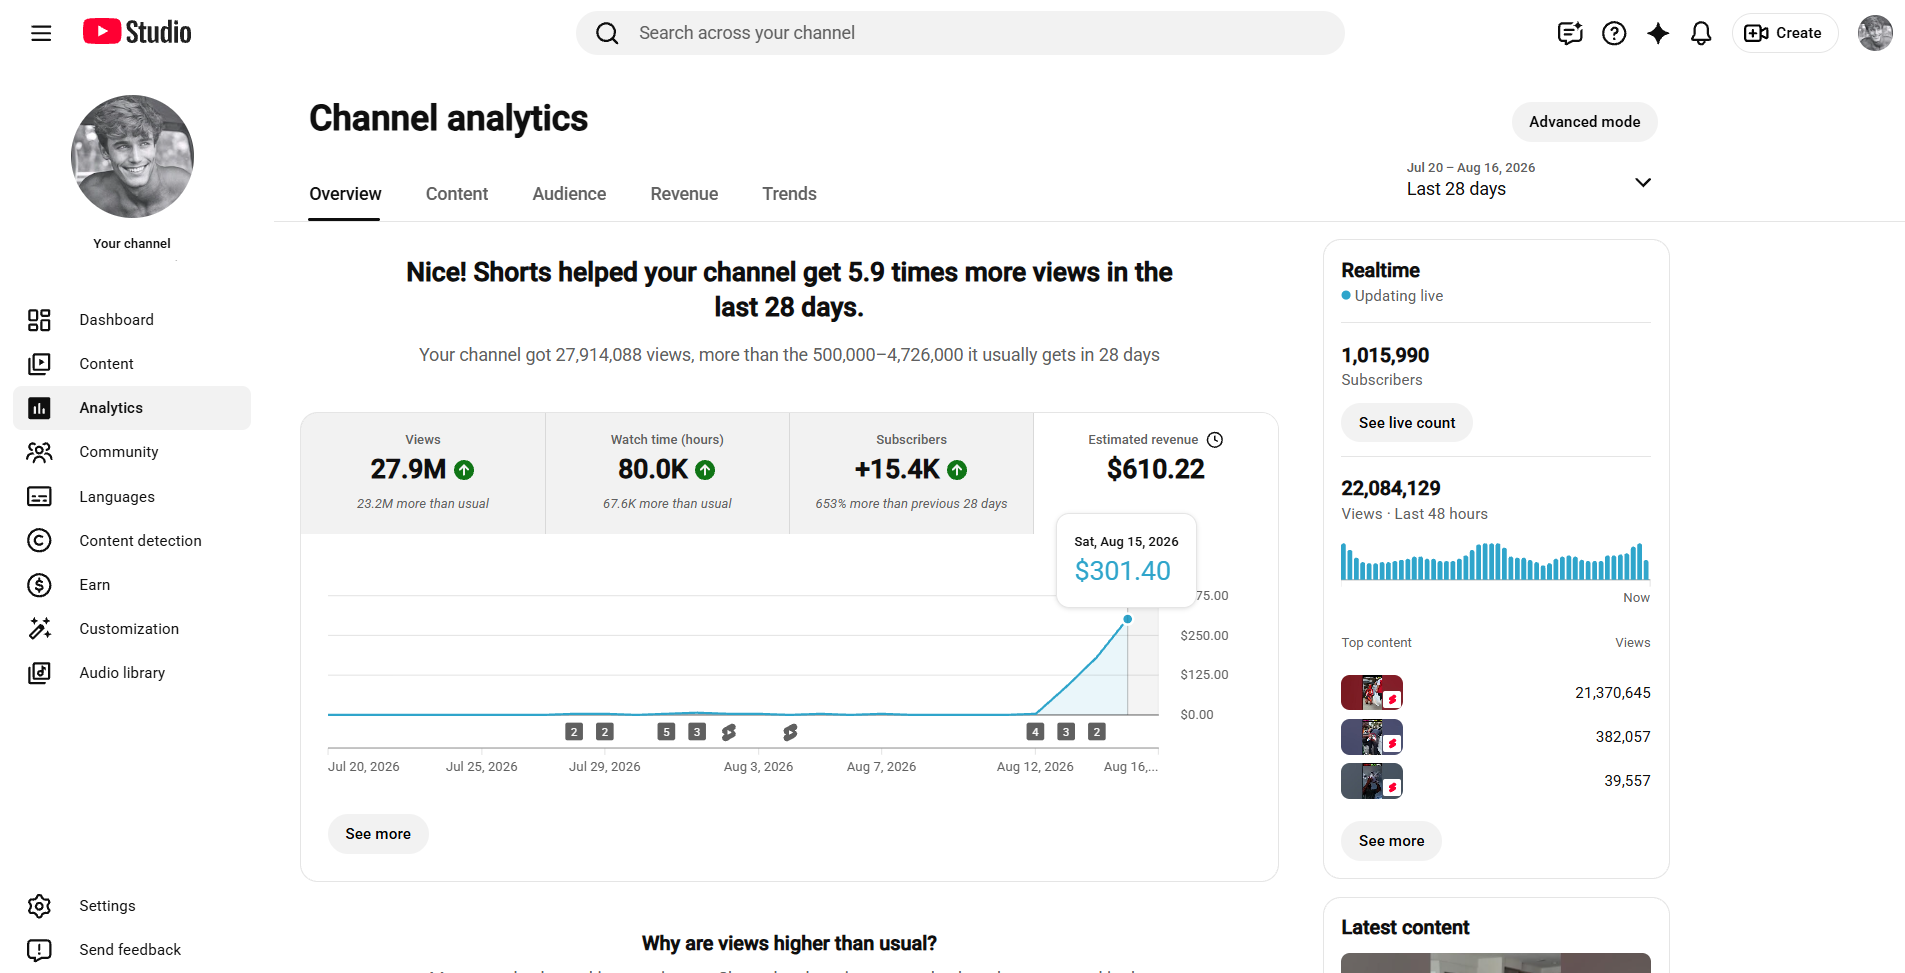Click the YouTube Studio logo

pyautogui.click(x=137, y=32)
